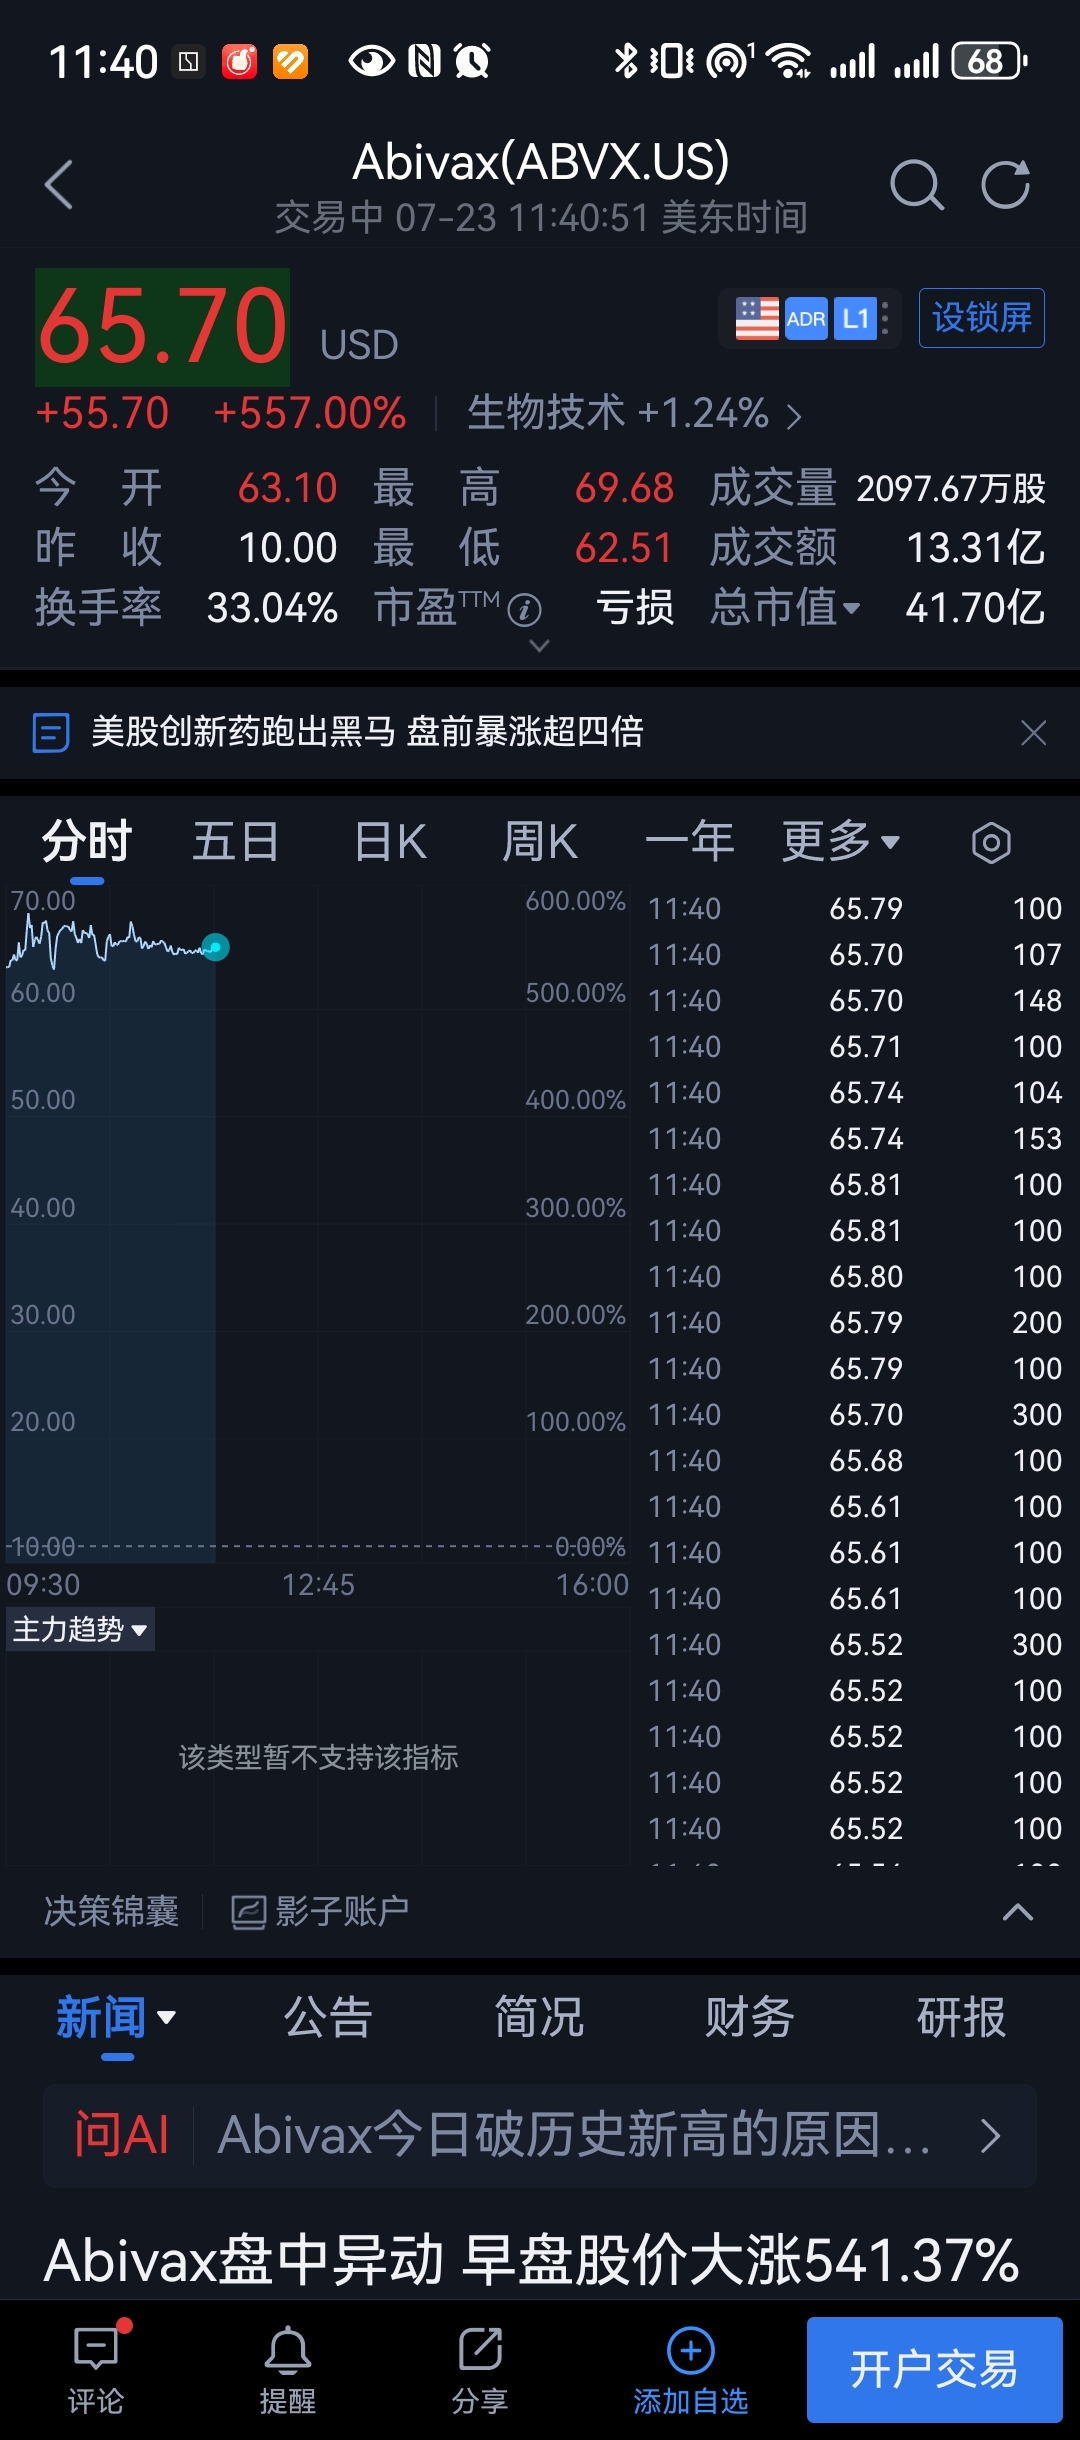Open the news document icon in banner

51,732
